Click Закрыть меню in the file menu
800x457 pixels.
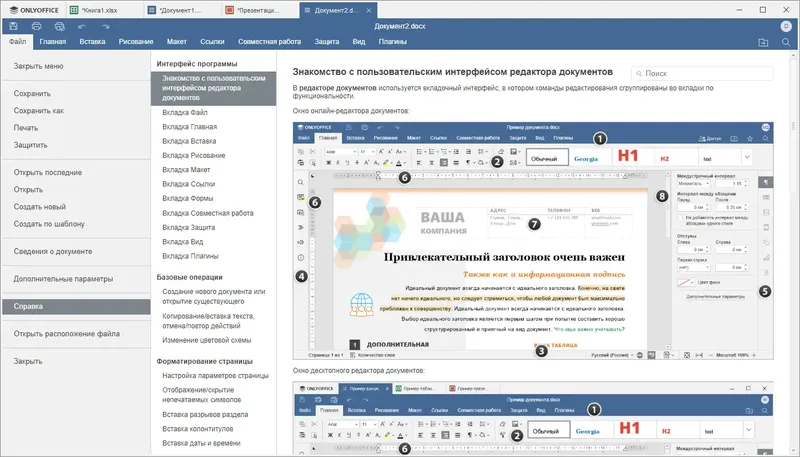point(77,66)
